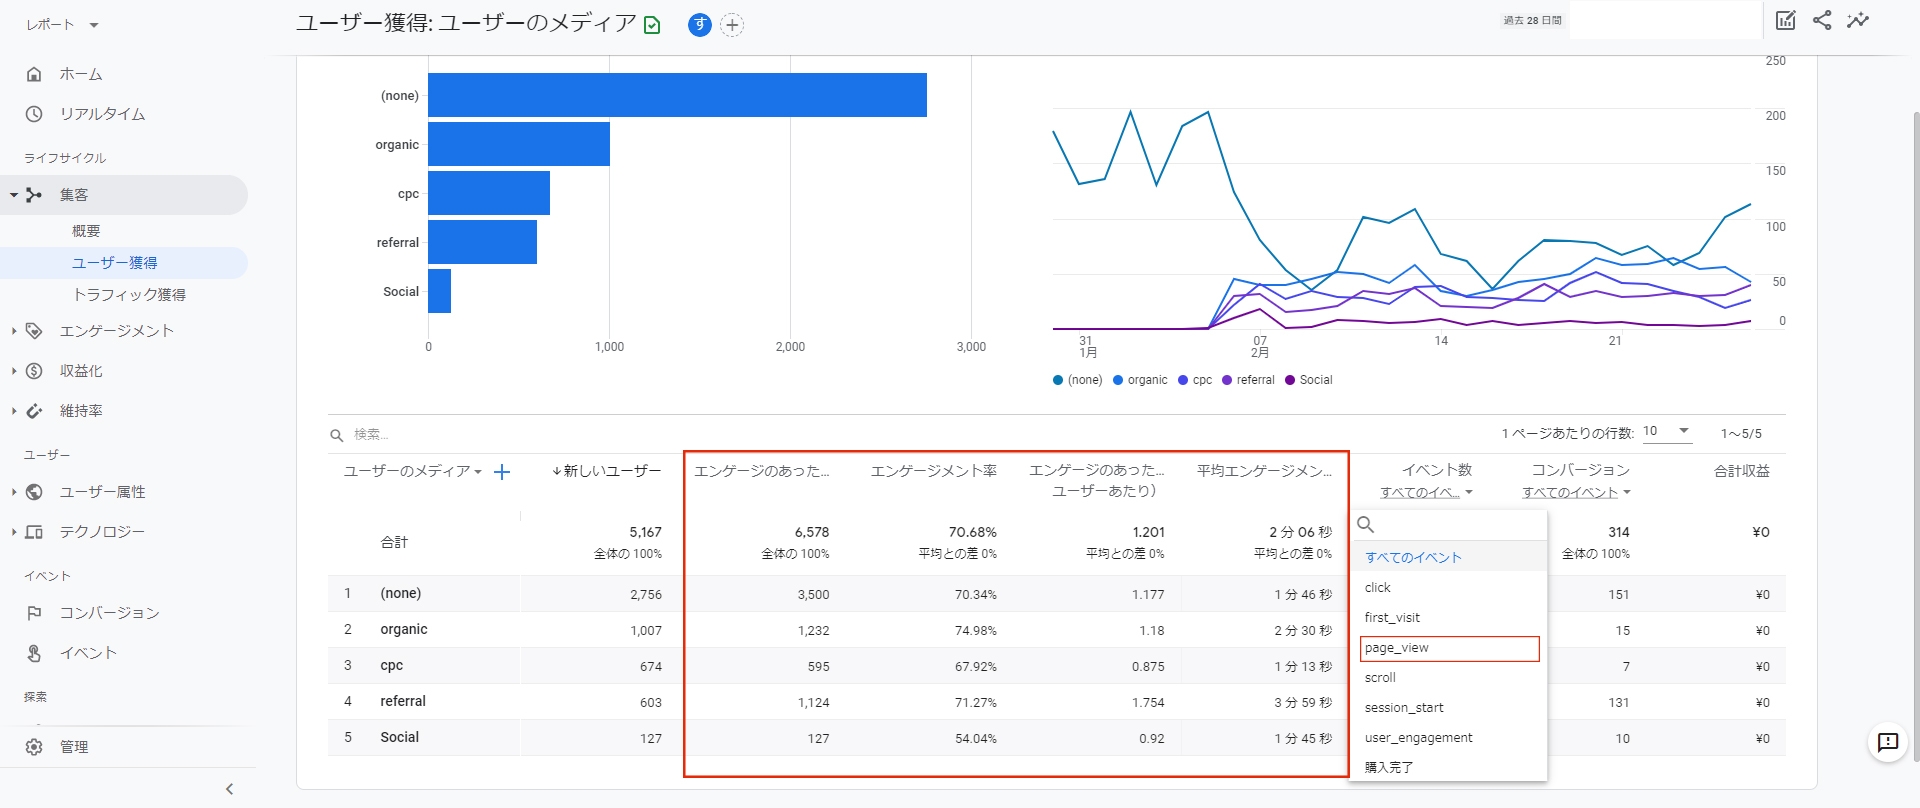The width and height of the screenshot is (1920, 808).
Task: Click the share report icon
Action: 1822,20
